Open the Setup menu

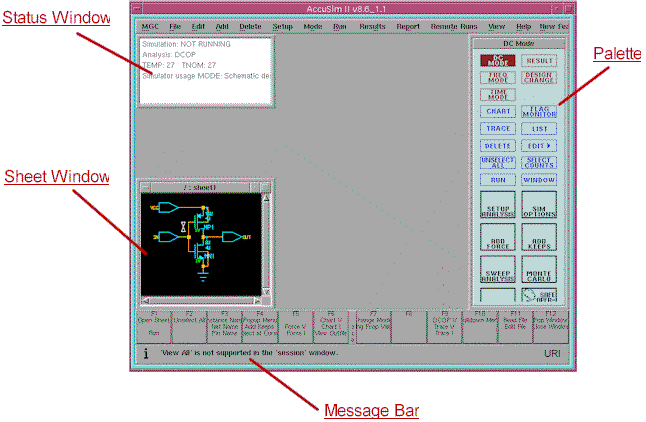coord(283,26)
